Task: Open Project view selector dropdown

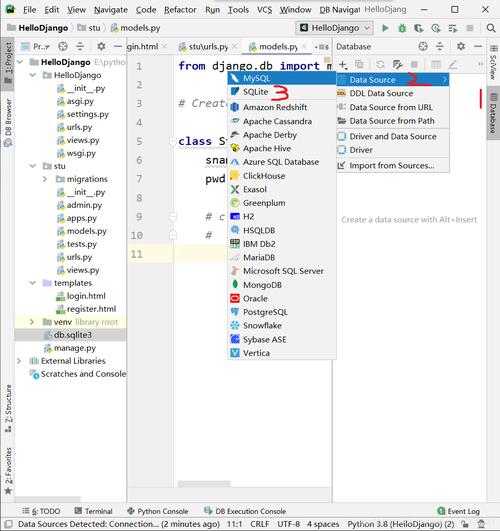Action: [x=35, y=46]
